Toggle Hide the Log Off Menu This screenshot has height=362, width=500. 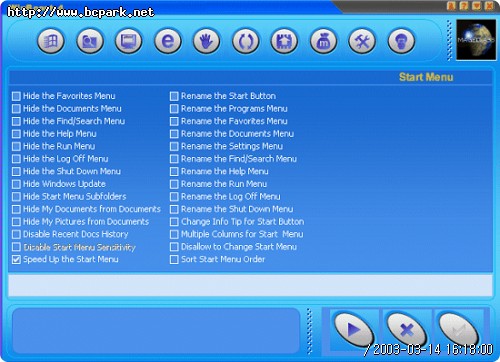coord(16,159)
